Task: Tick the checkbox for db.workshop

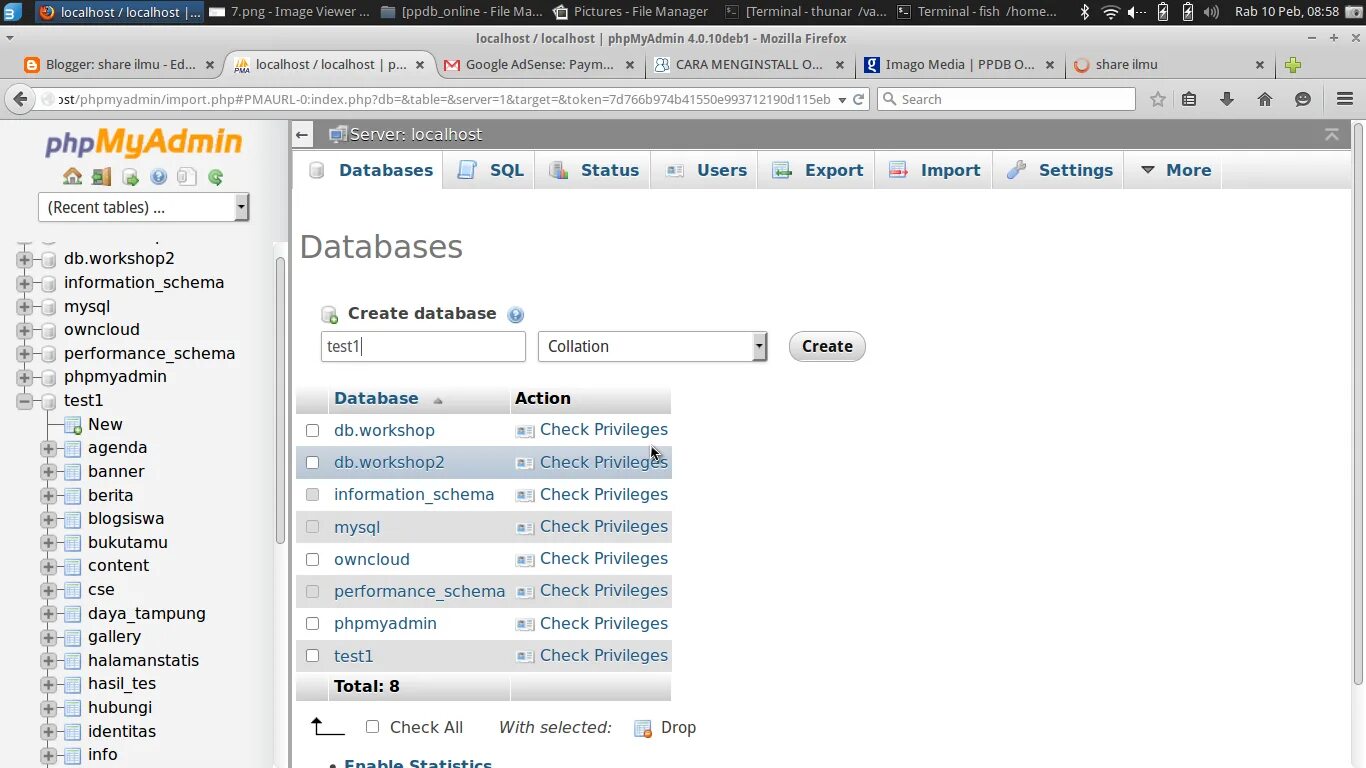Action: 312,431
